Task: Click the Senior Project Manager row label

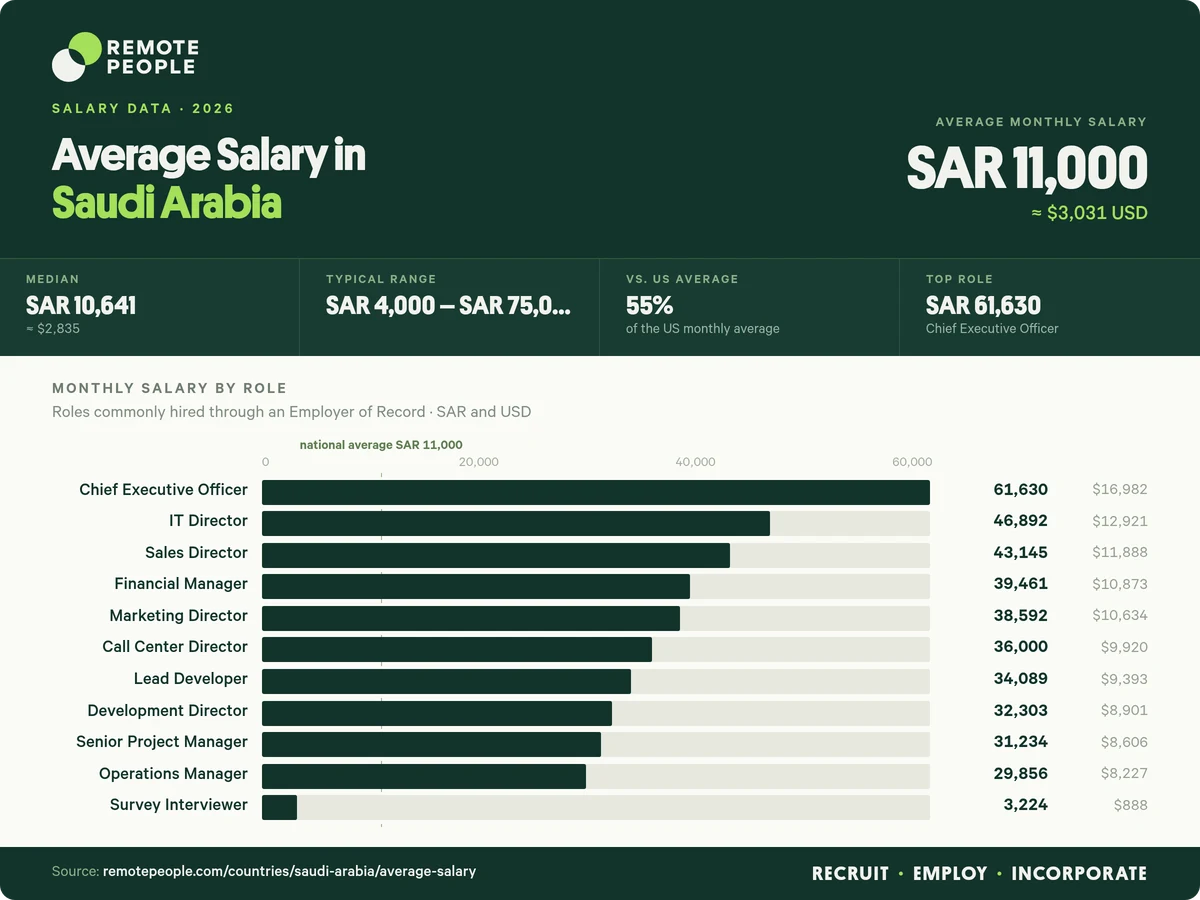Action: tap(162, 741)
